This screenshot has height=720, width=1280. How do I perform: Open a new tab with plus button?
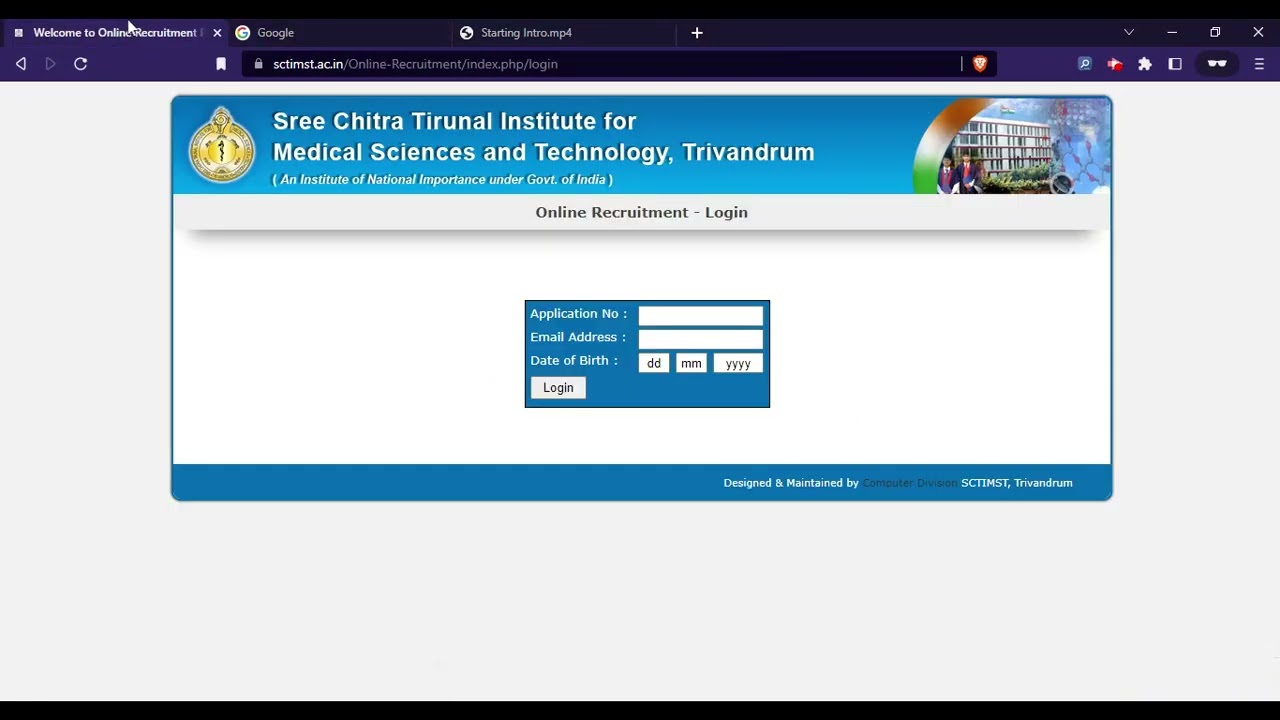697,33
